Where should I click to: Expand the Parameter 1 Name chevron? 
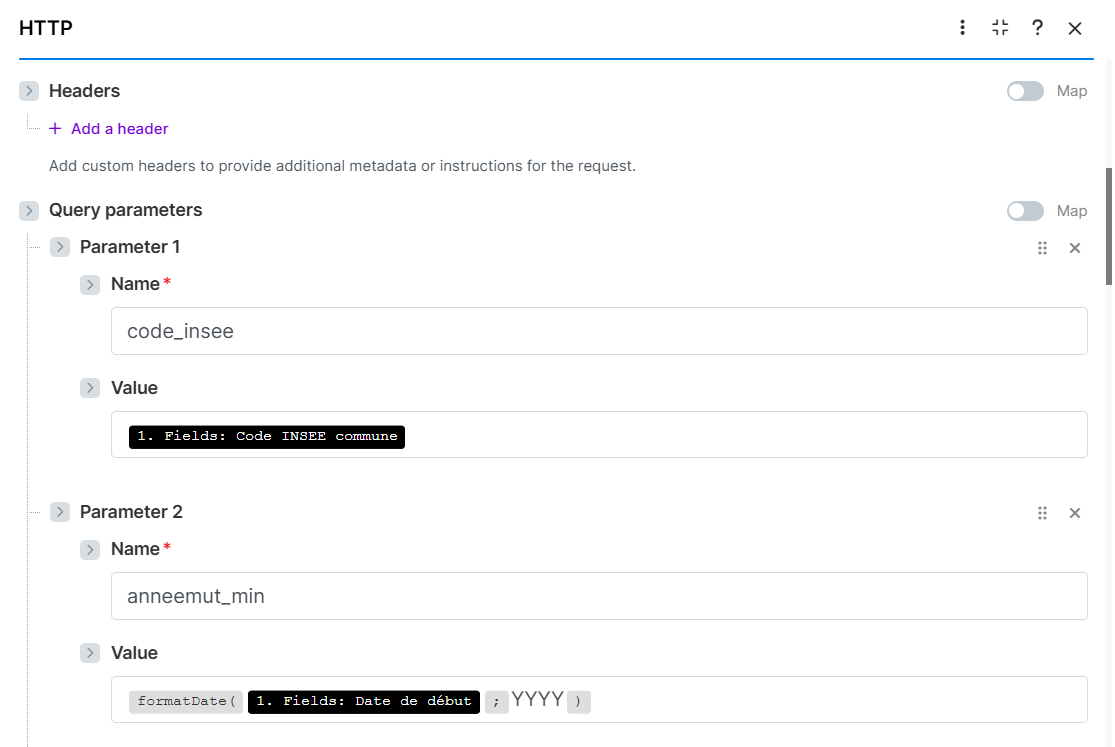(90, 285)
